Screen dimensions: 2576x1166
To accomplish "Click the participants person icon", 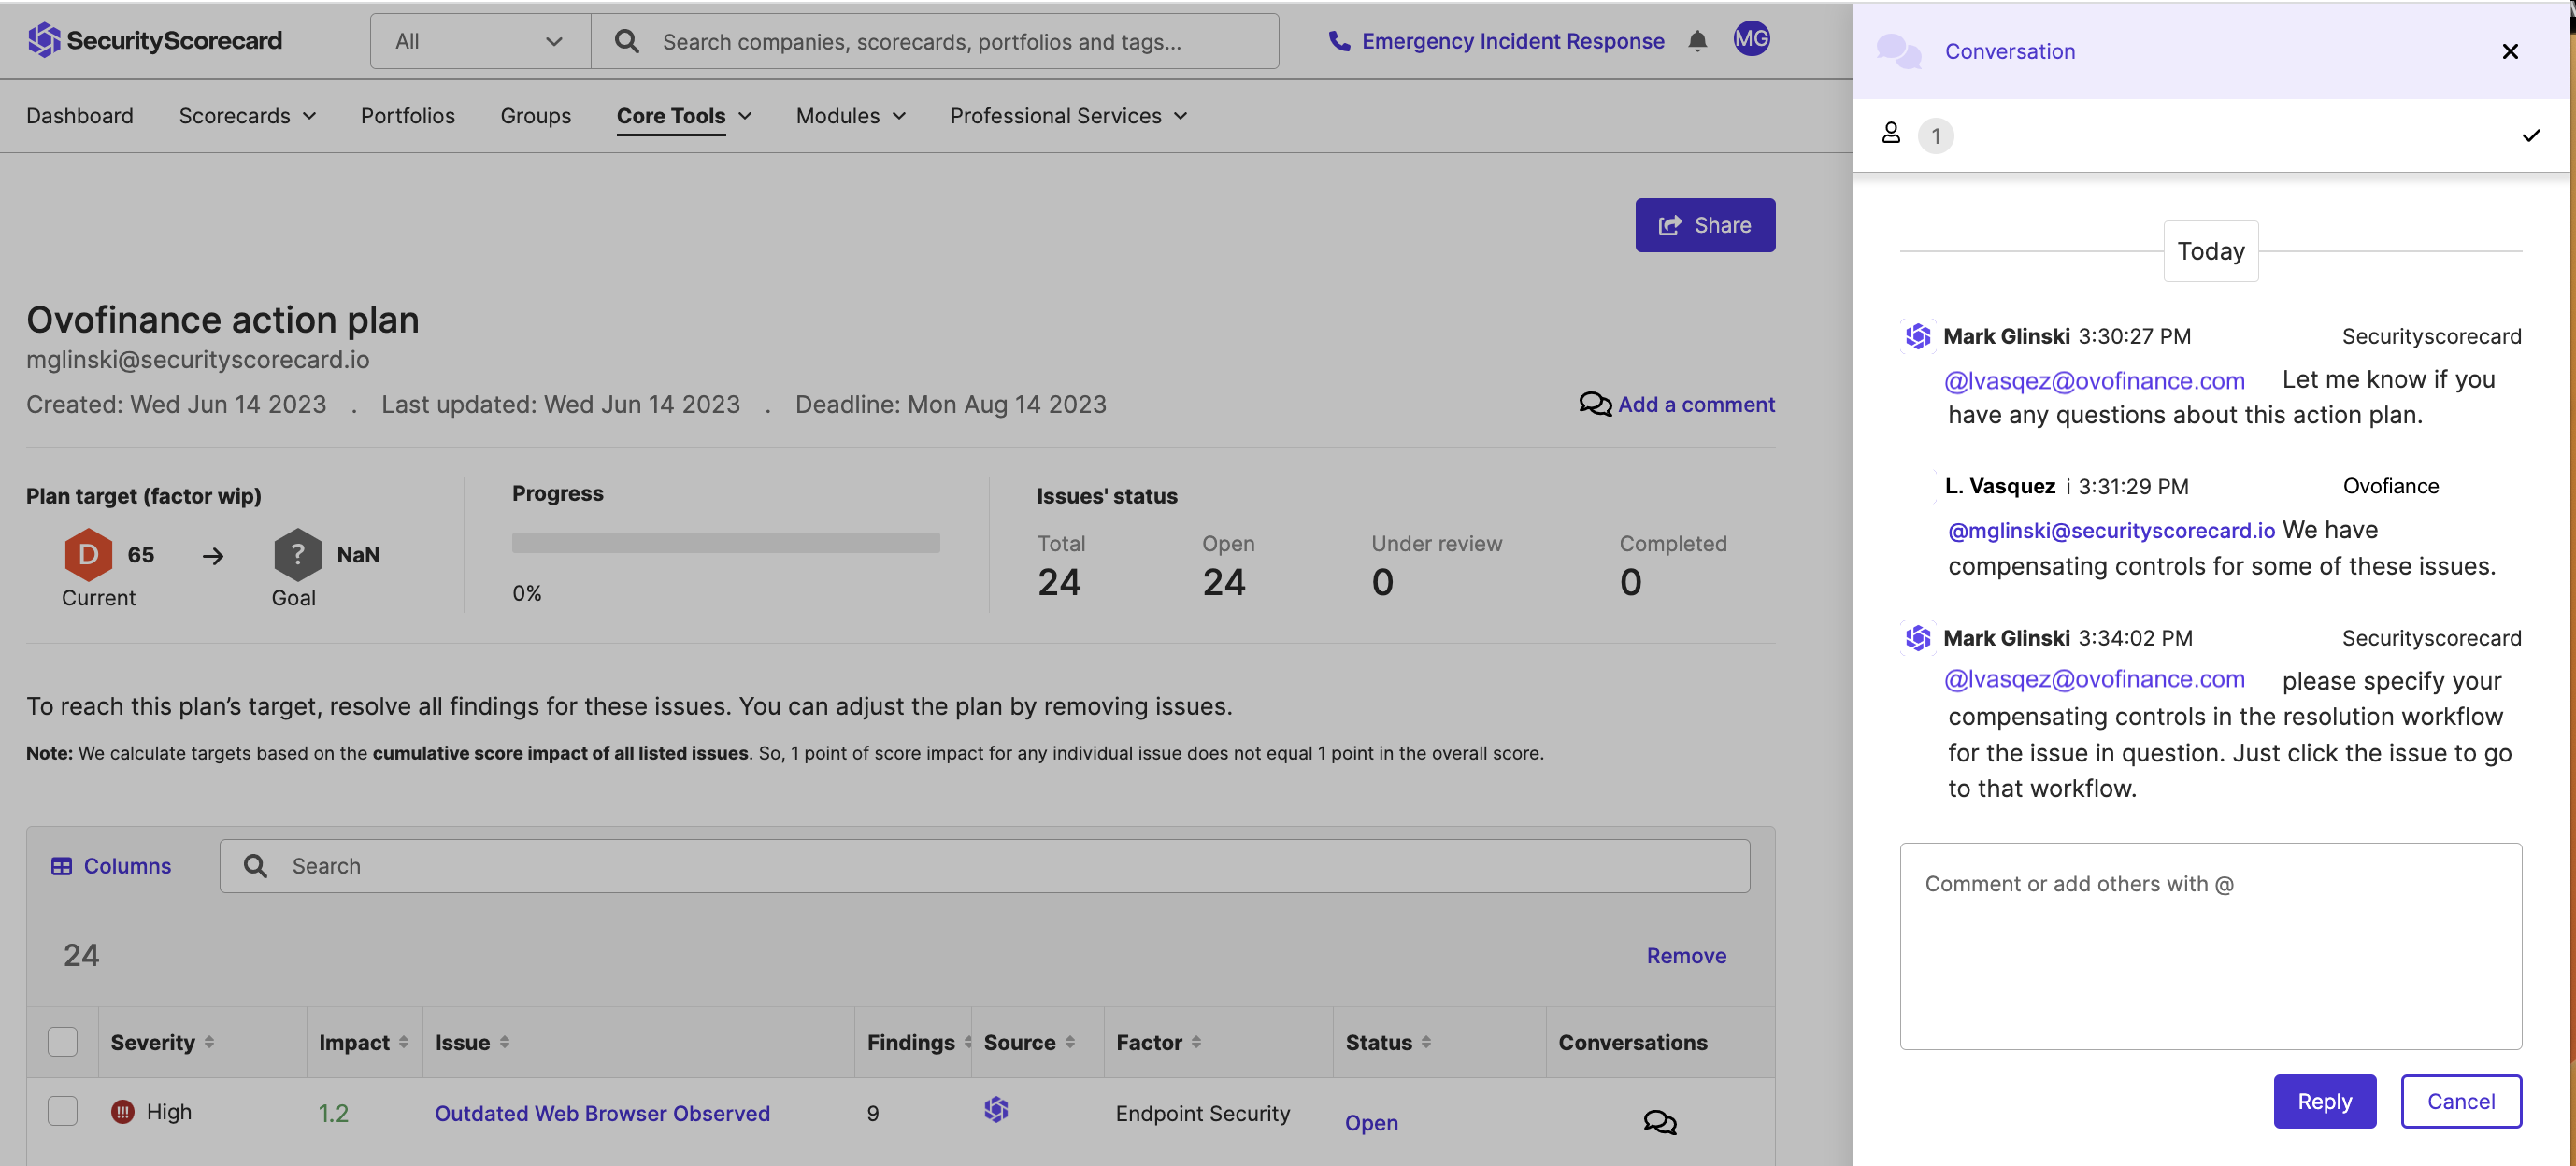I will tap(1890, 133).
